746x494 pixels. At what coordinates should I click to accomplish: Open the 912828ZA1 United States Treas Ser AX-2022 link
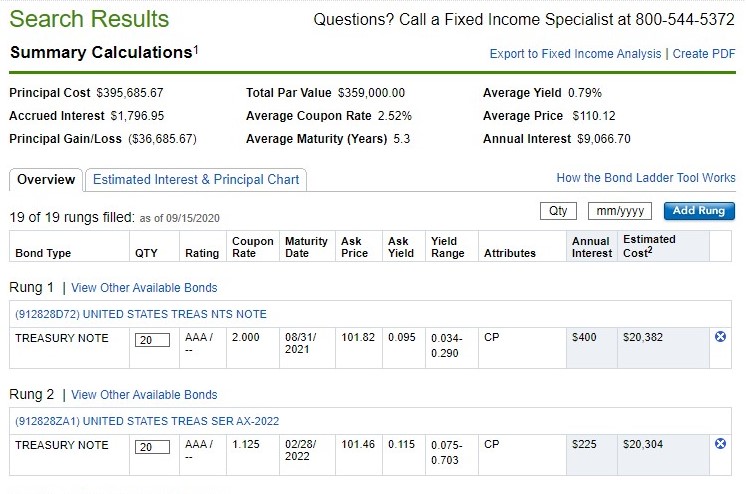(146, 421)
